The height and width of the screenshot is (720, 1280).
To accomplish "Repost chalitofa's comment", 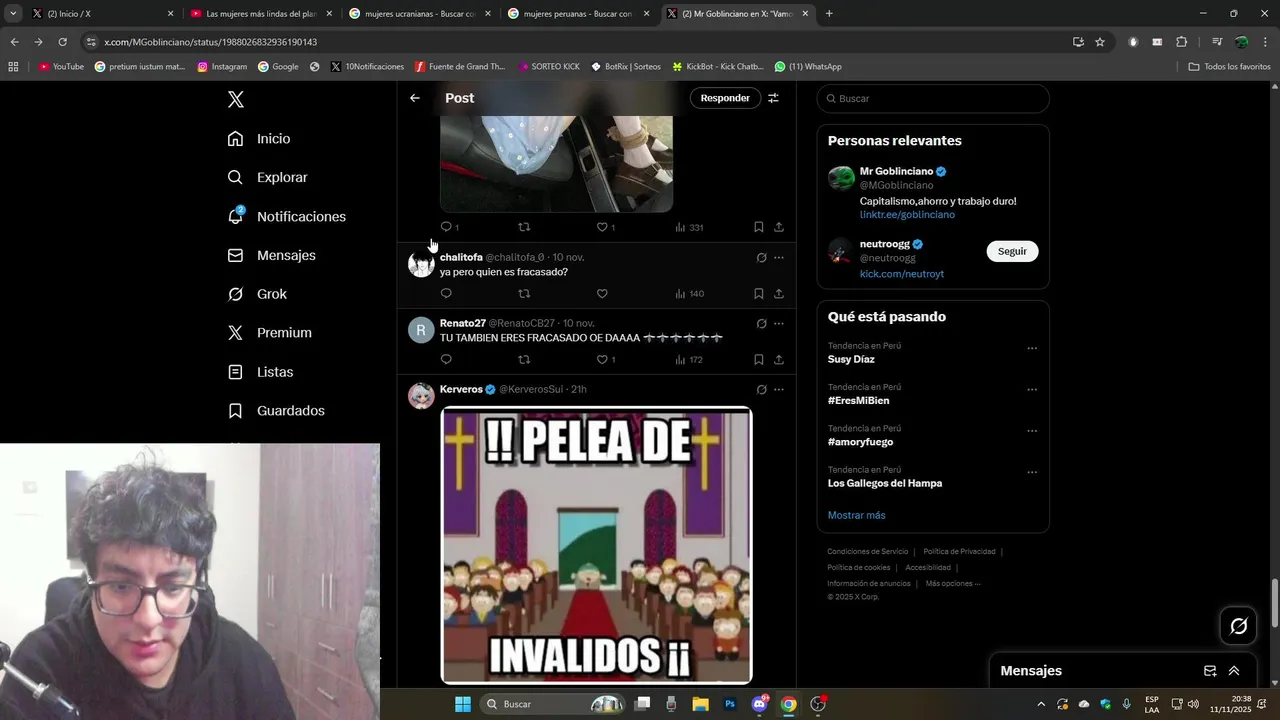I will 524,294.
